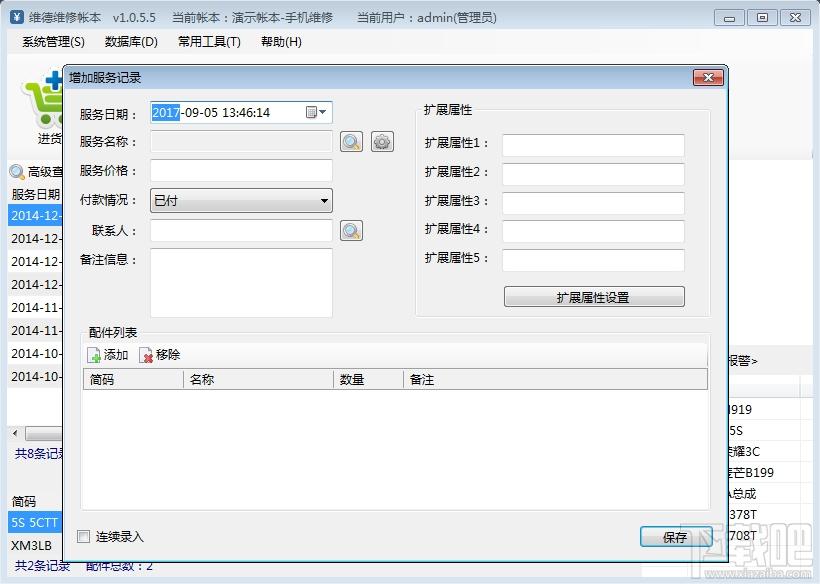Open the service date calendar dropdown
The width and height of the screenshot is (820, 584).
[316, 112]
